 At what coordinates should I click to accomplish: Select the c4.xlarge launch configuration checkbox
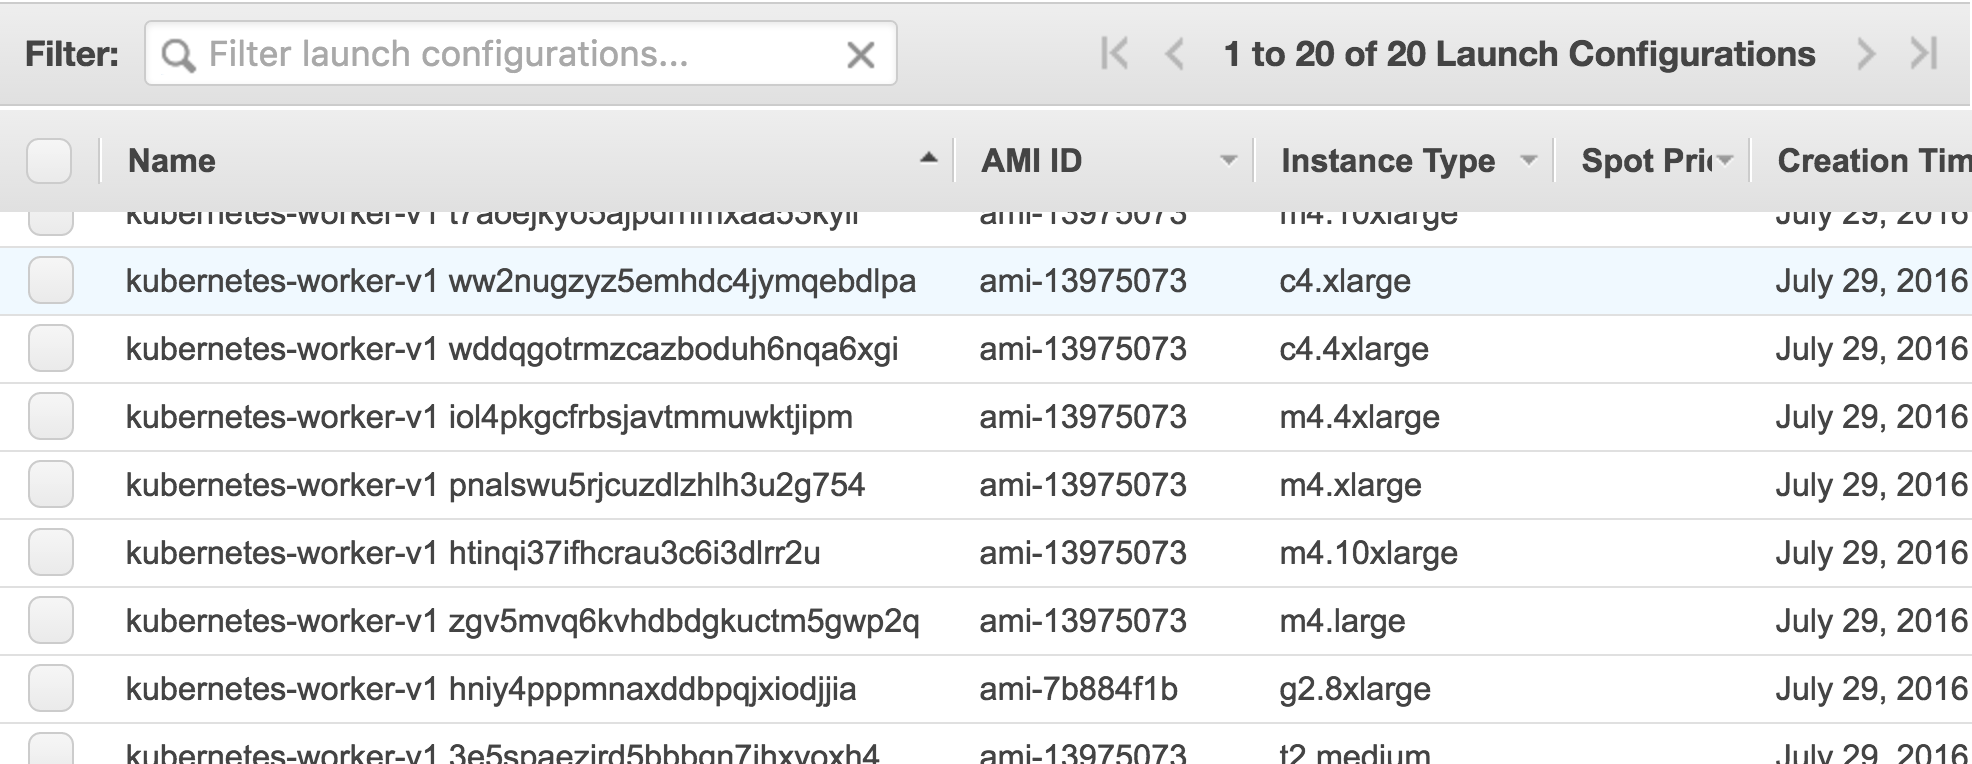click(50, 281)
